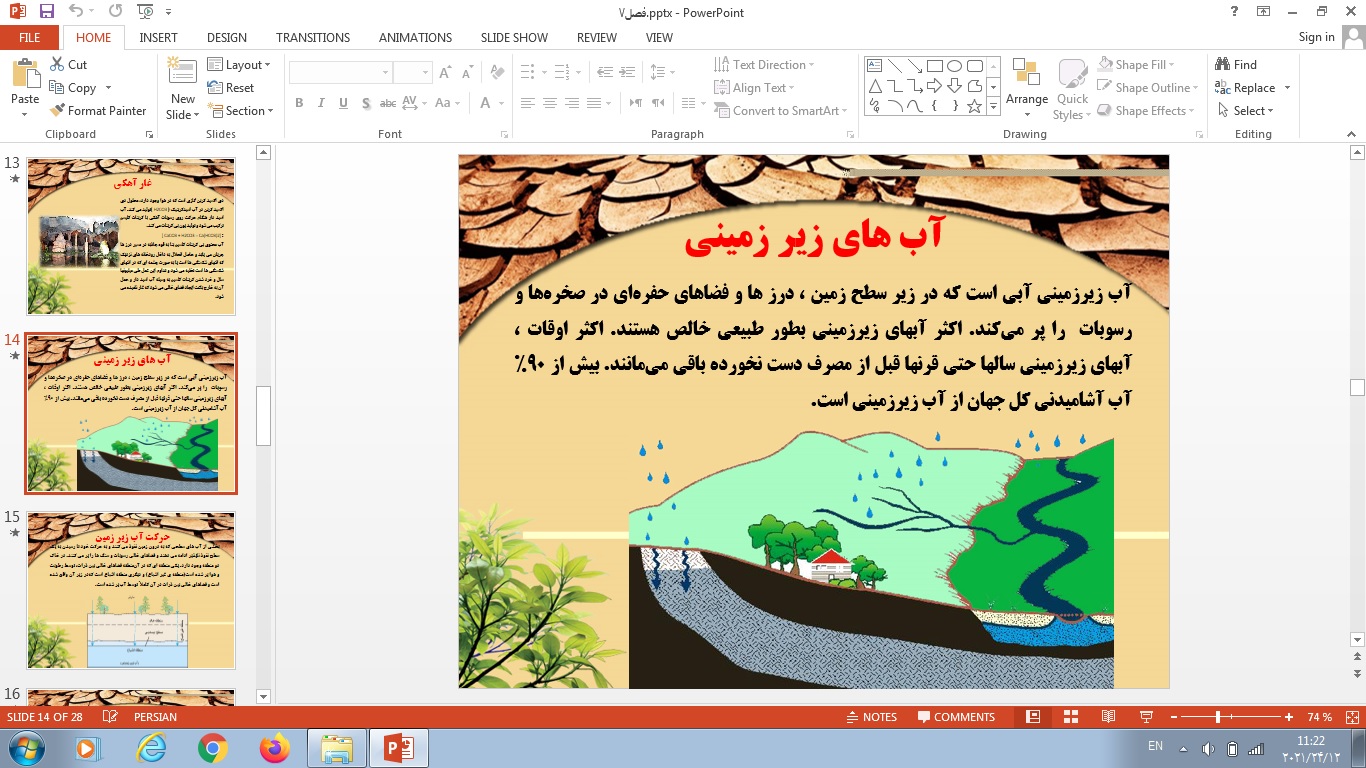This screenshot has height=768, width=1366.
Task: Open Reading View from status bar
Action: tap(1108, 717)
